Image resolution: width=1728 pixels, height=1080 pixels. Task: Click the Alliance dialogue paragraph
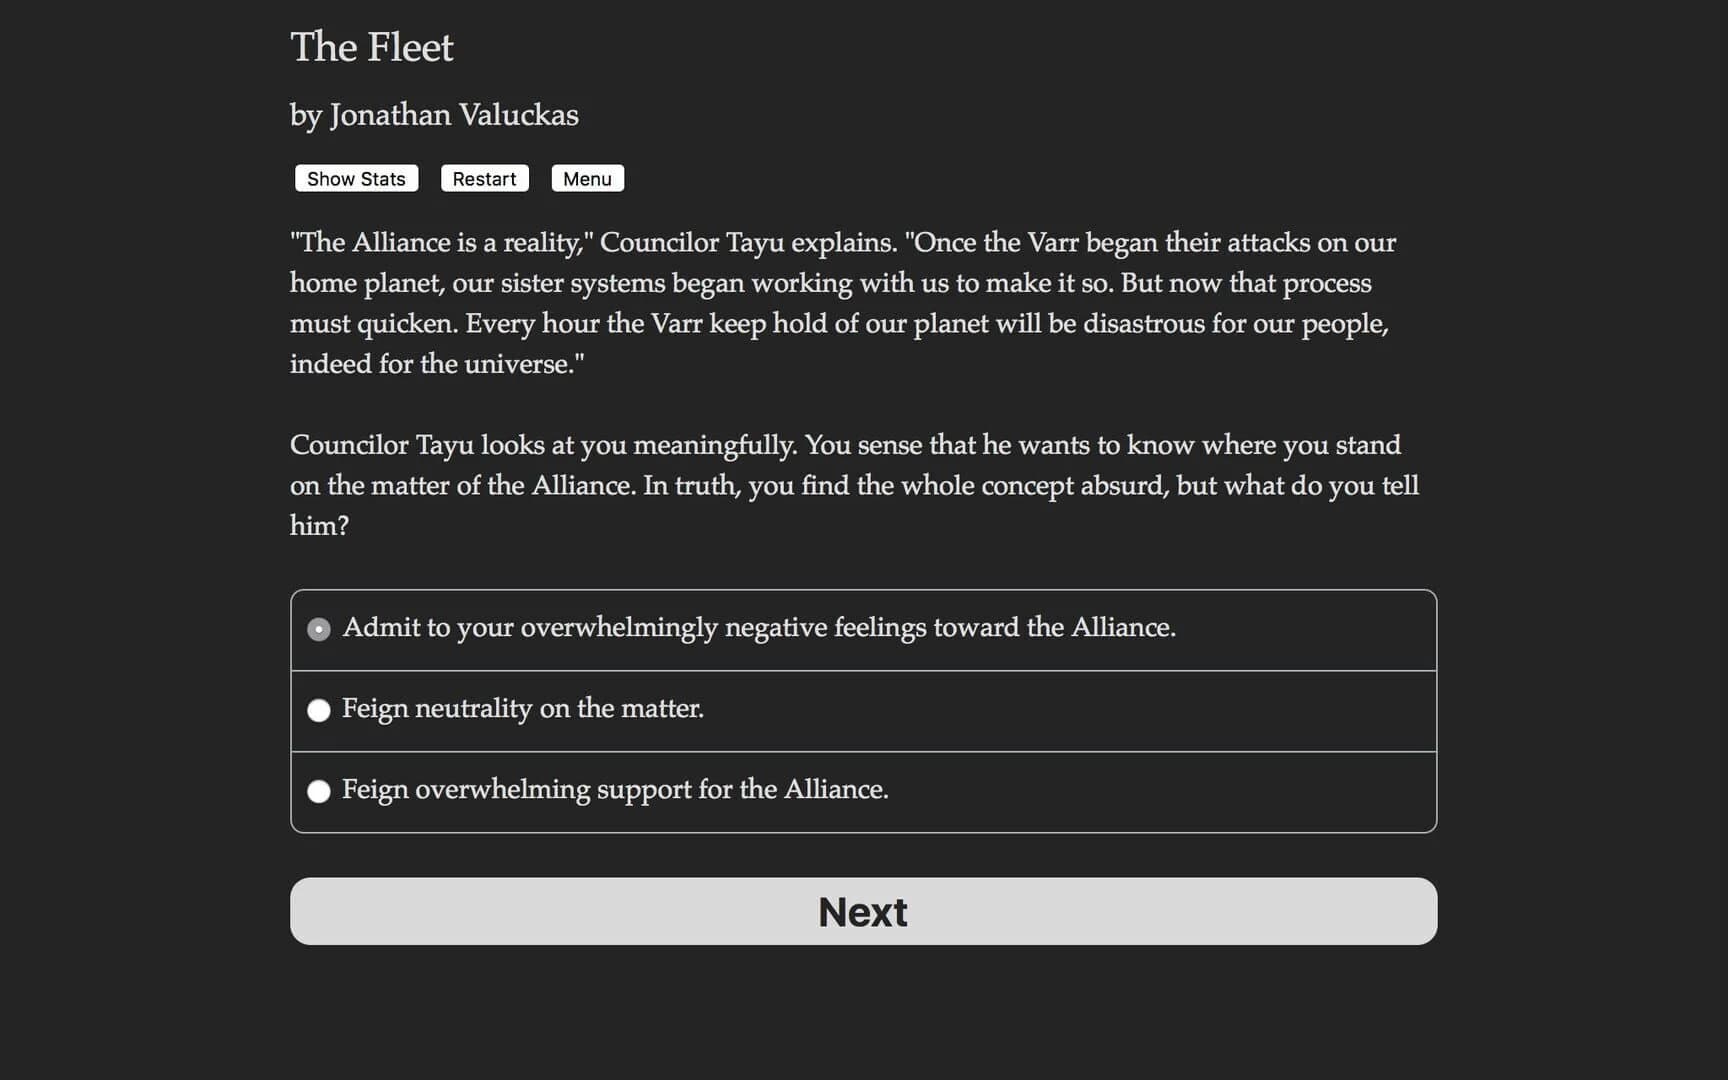[843, 302]
